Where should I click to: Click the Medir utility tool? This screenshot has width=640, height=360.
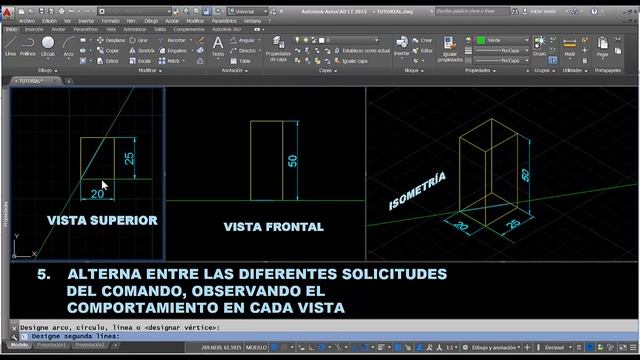coord(569,47)
